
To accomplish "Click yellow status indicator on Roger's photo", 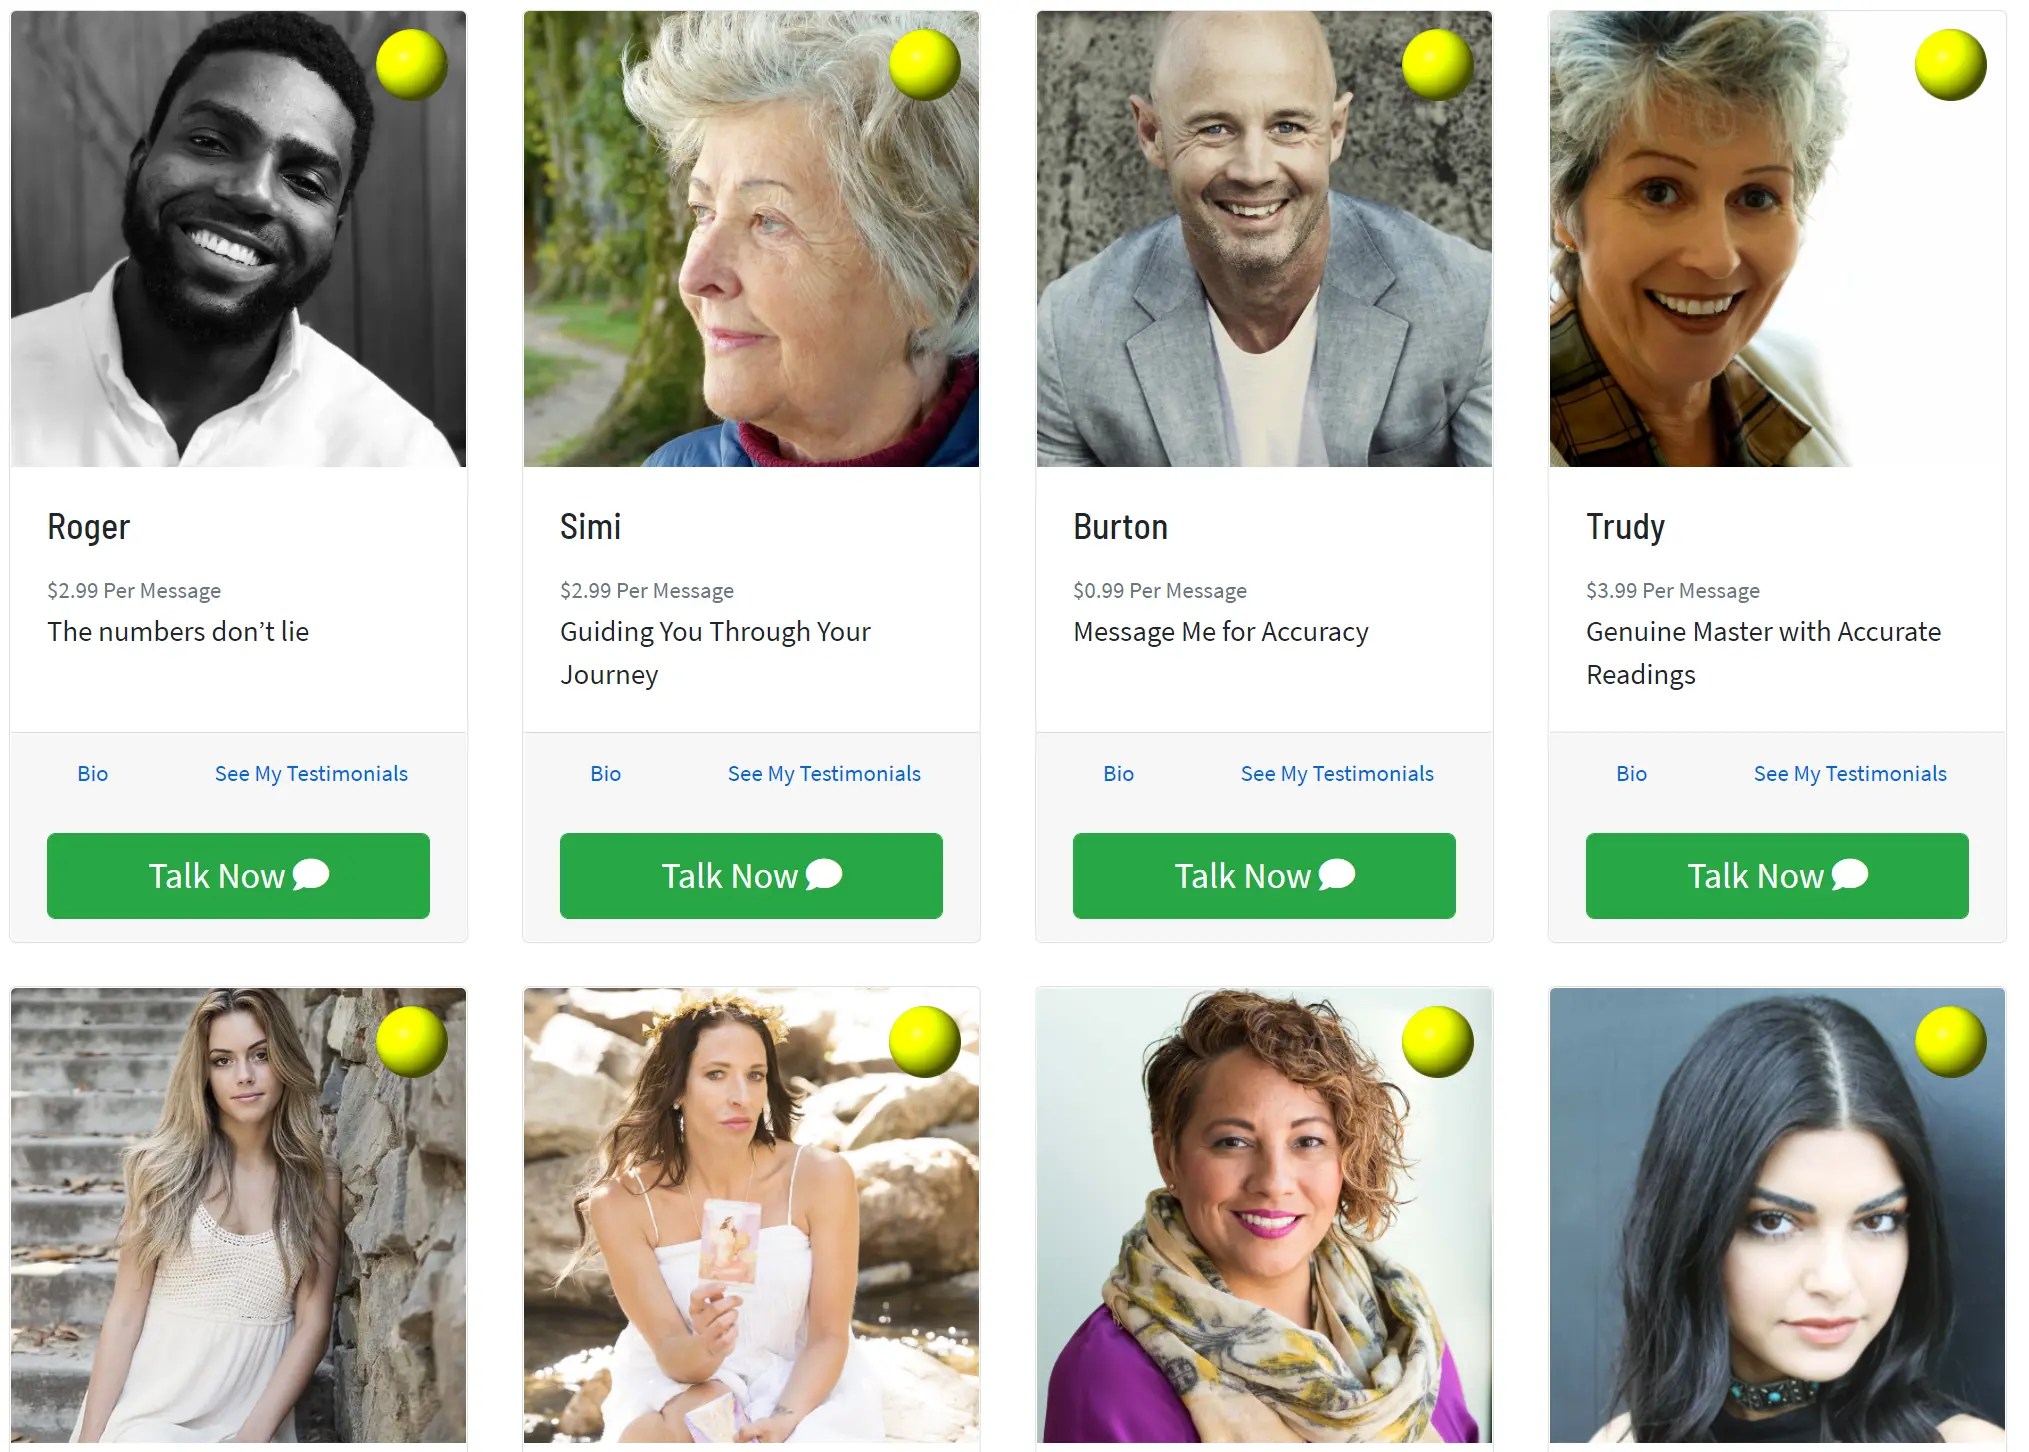I will pos(411,64).
